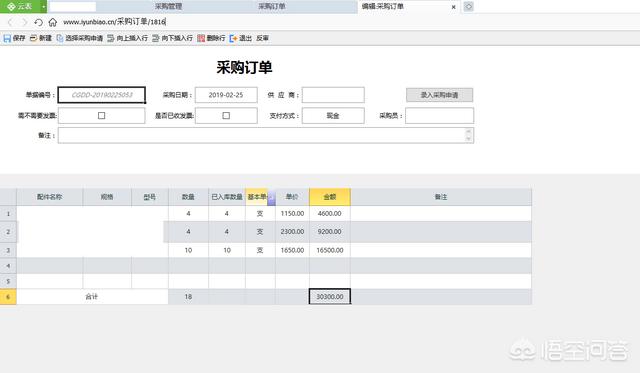Viewport: 640px width, 373px height.
Task: Click the 单据编号 input field
Action: 102,95
